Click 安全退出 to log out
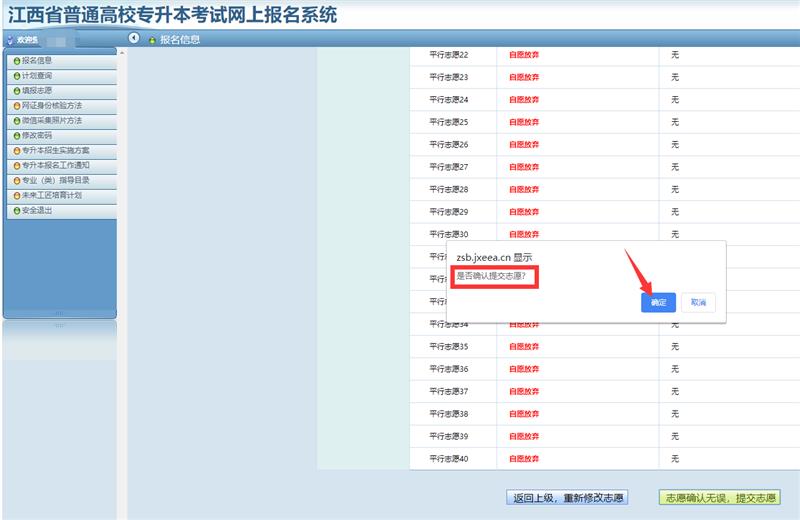The image size is (800, 520). (62, 210)
